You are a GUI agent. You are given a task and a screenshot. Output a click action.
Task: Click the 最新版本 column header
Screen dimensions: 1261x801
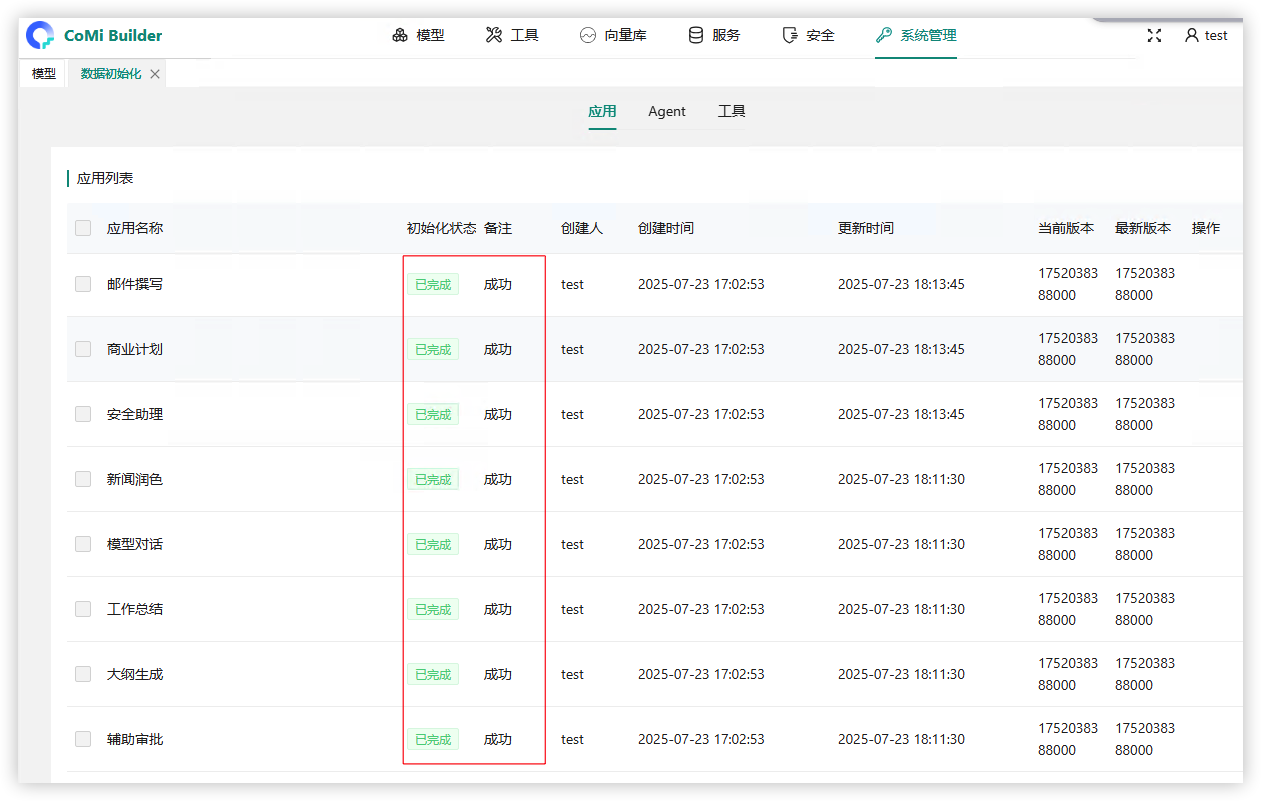1143,228
